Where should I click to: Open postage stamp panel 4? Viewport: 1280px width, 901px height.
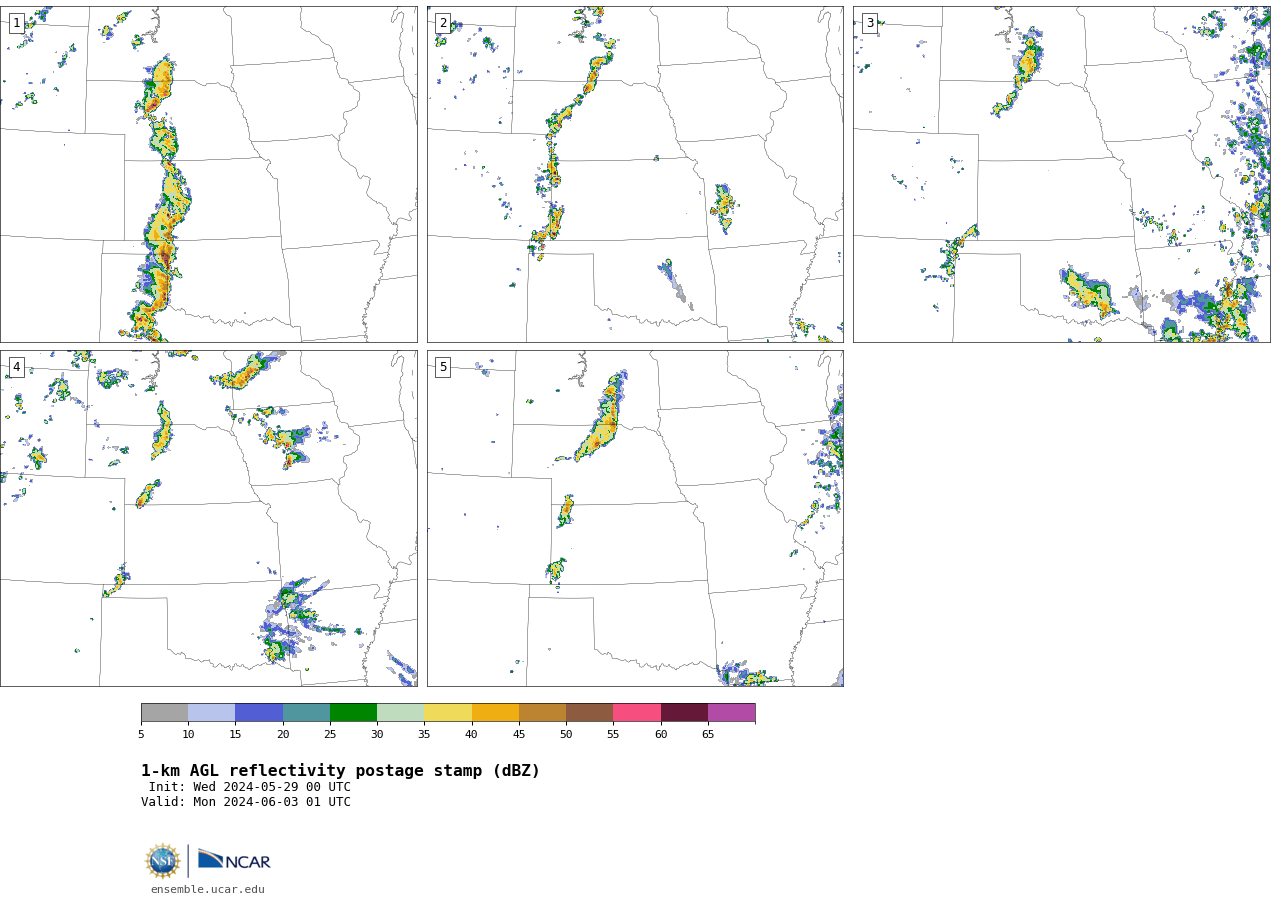[208, 518]
